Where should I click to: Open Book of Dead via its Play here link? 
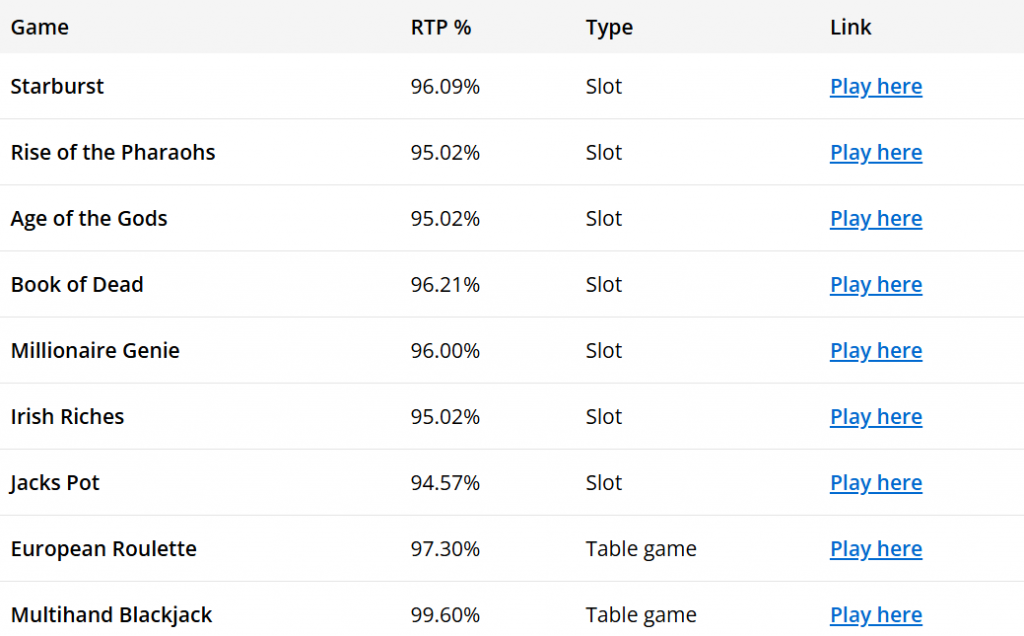[875, 285]
